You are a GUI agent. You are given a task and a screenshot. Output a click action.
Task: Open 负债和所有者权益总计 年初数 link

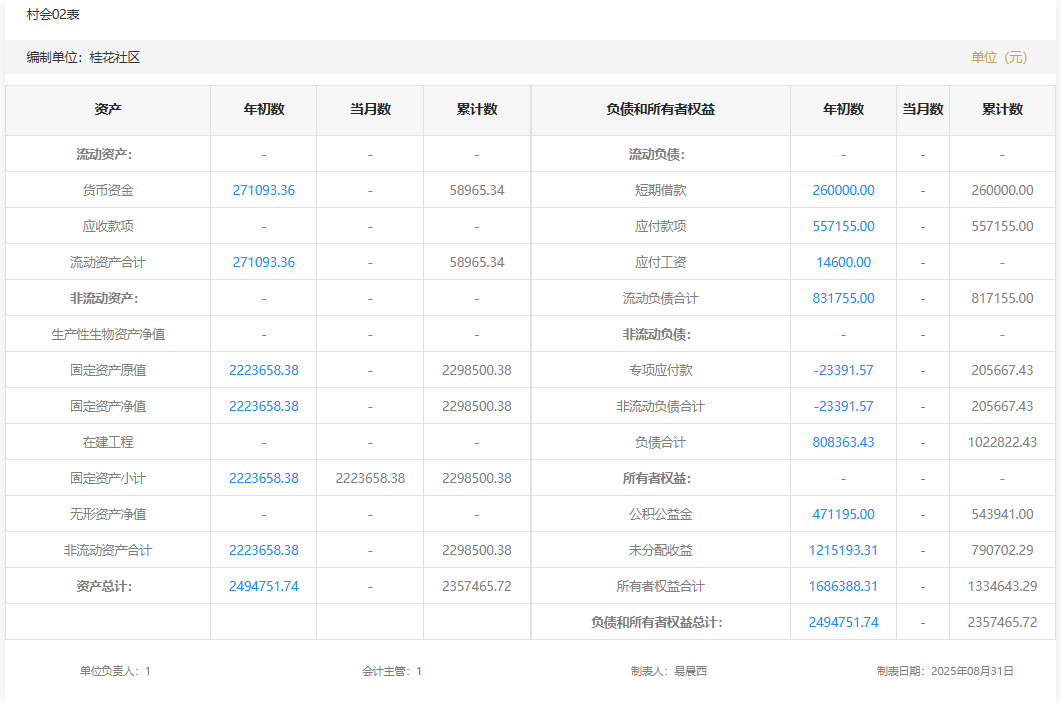[843, 622]
